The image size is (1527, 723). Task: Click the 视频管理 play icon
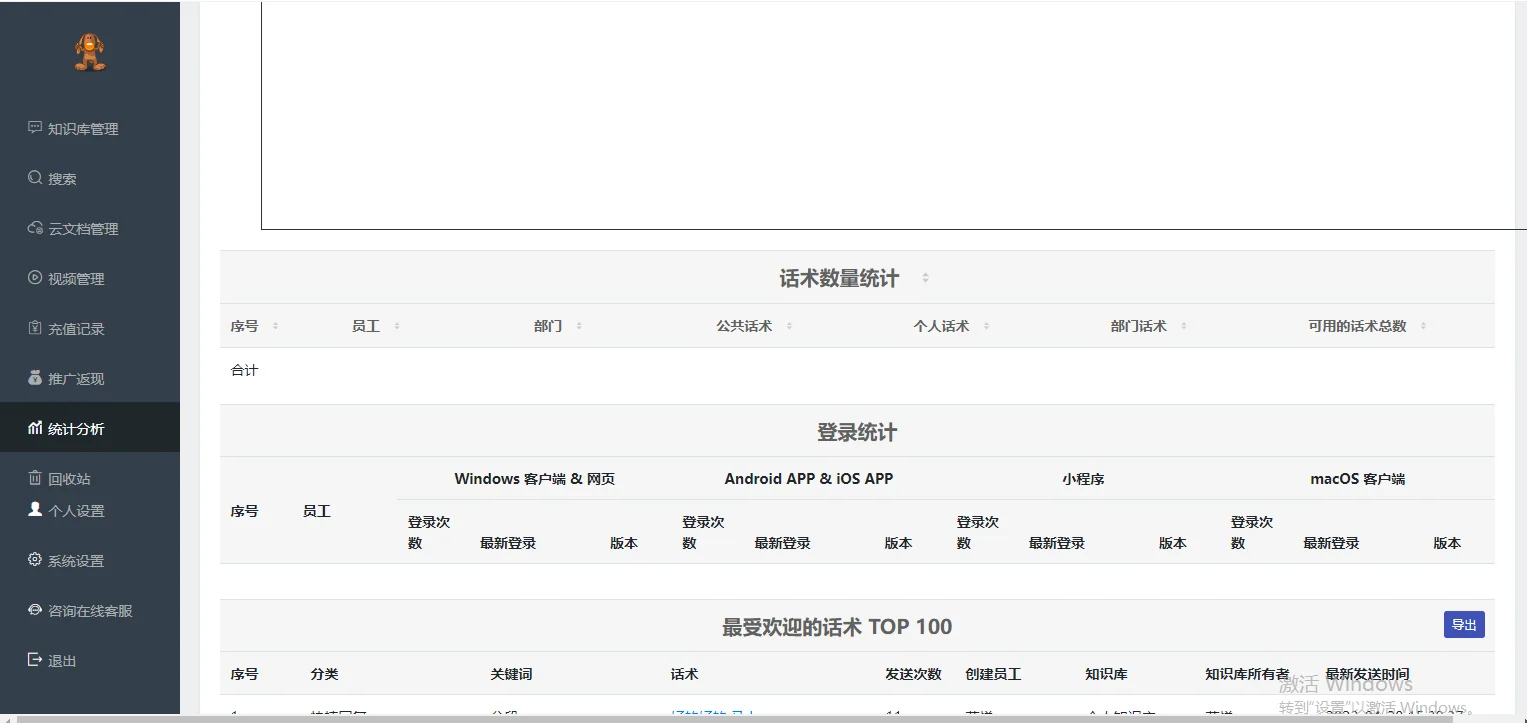pyautogui.click(x=35, y=278)
